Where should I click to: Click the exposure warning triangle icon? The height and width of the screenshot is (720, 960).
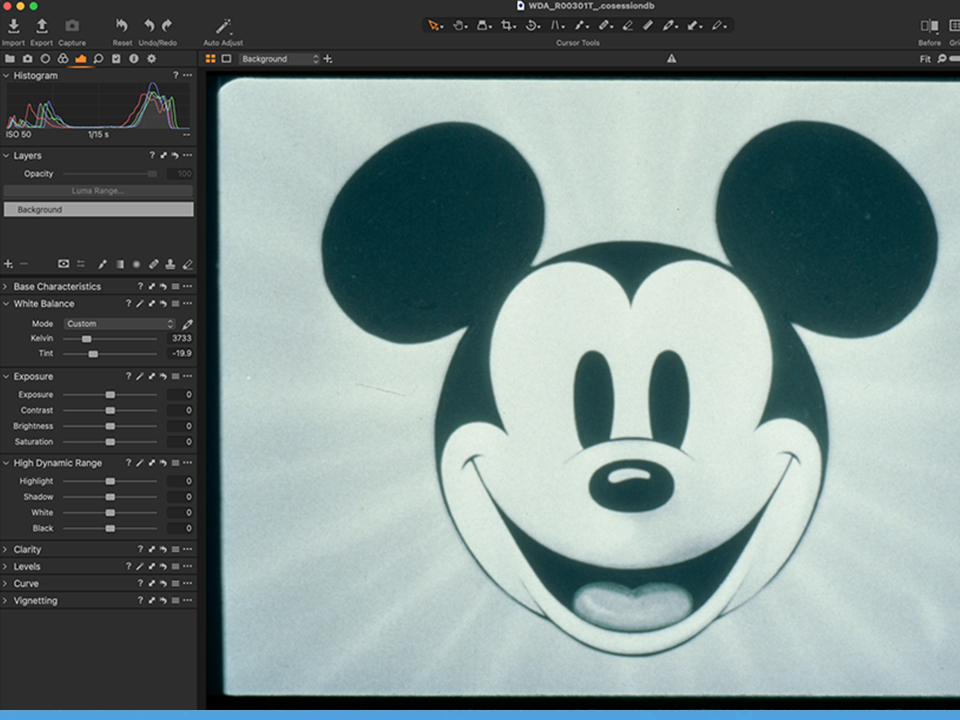pos(672,59)
